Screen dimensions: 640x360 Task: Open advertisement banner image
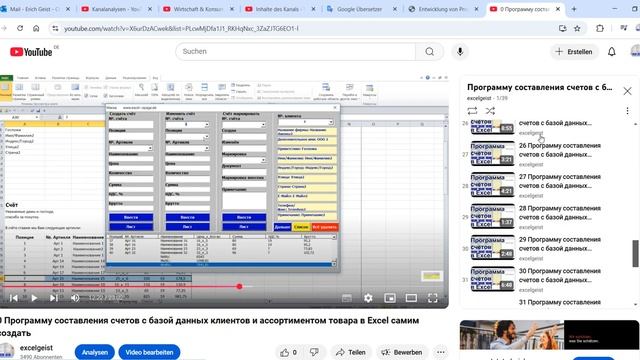coord(549,335)
